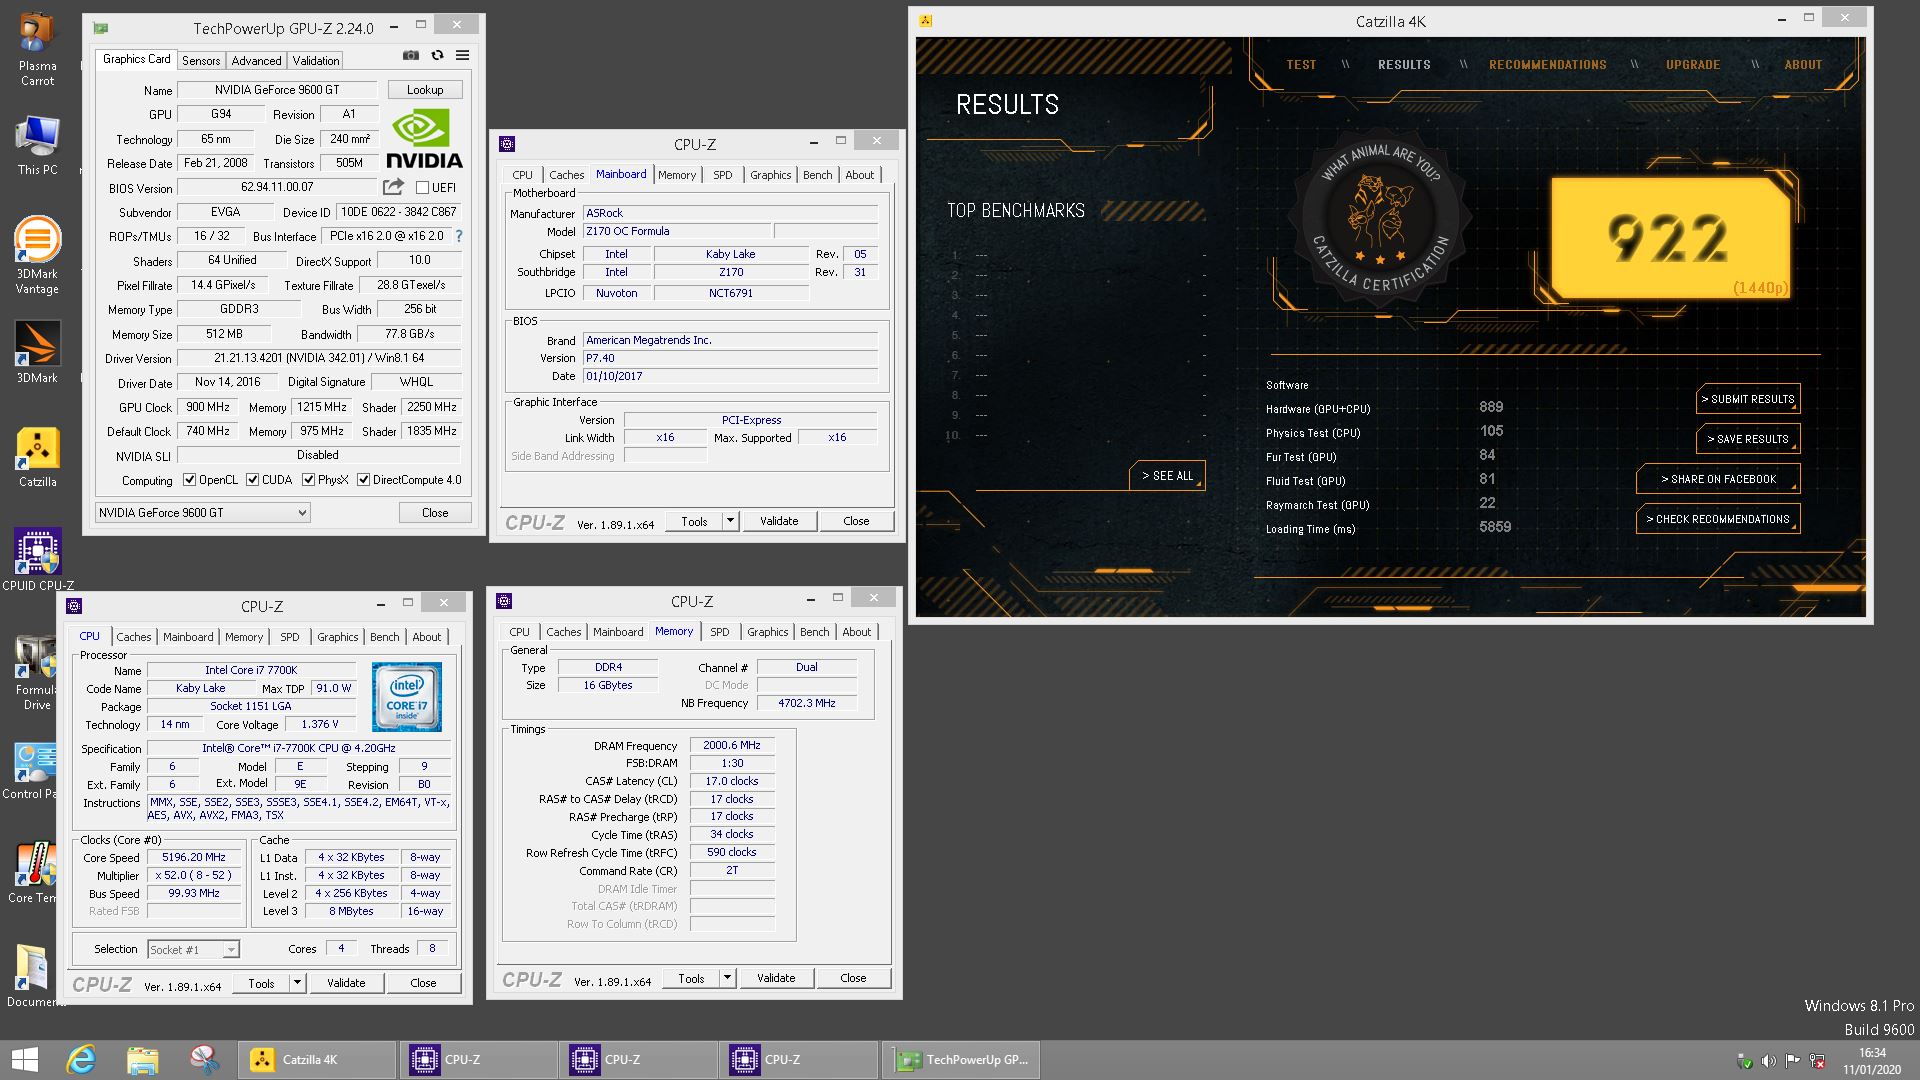Open the GPU-Z hamburger menu icon
This screenshot has height=1080, width=1920.
pyautogui.click(x=462, y=56)
